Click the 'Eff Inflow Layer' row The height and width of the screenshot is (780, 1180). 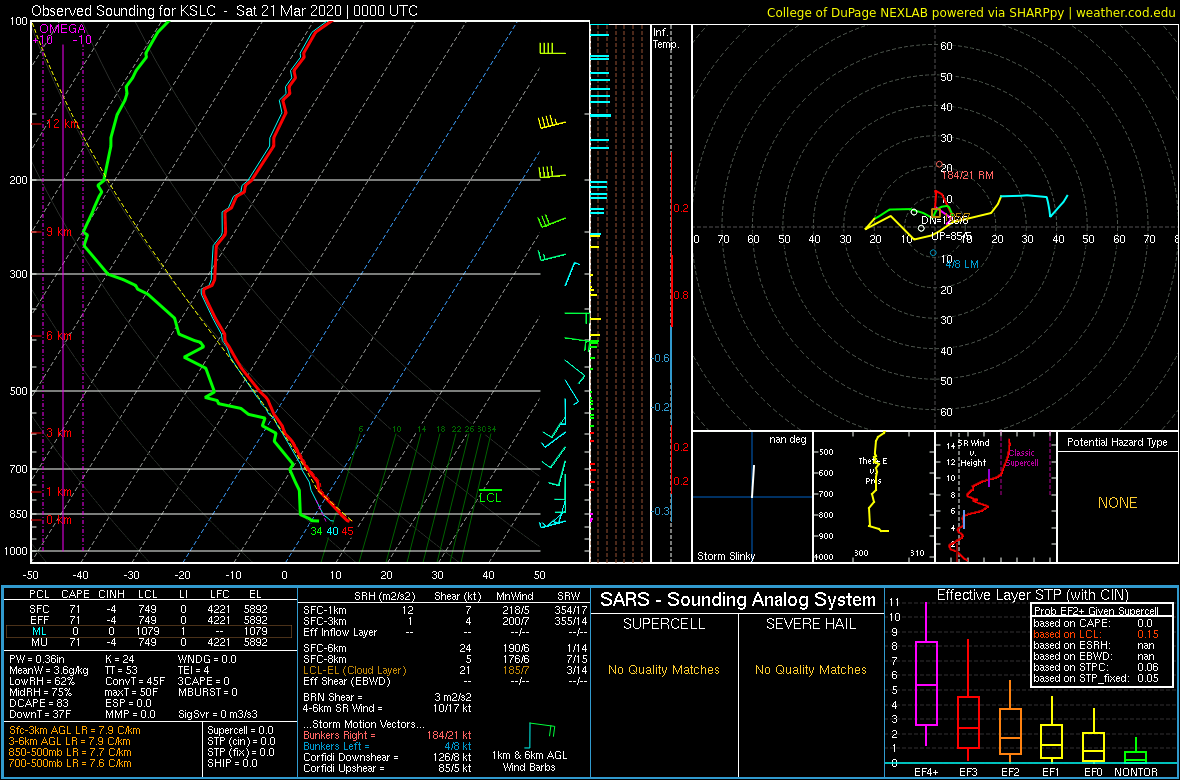tap(444, 631)
